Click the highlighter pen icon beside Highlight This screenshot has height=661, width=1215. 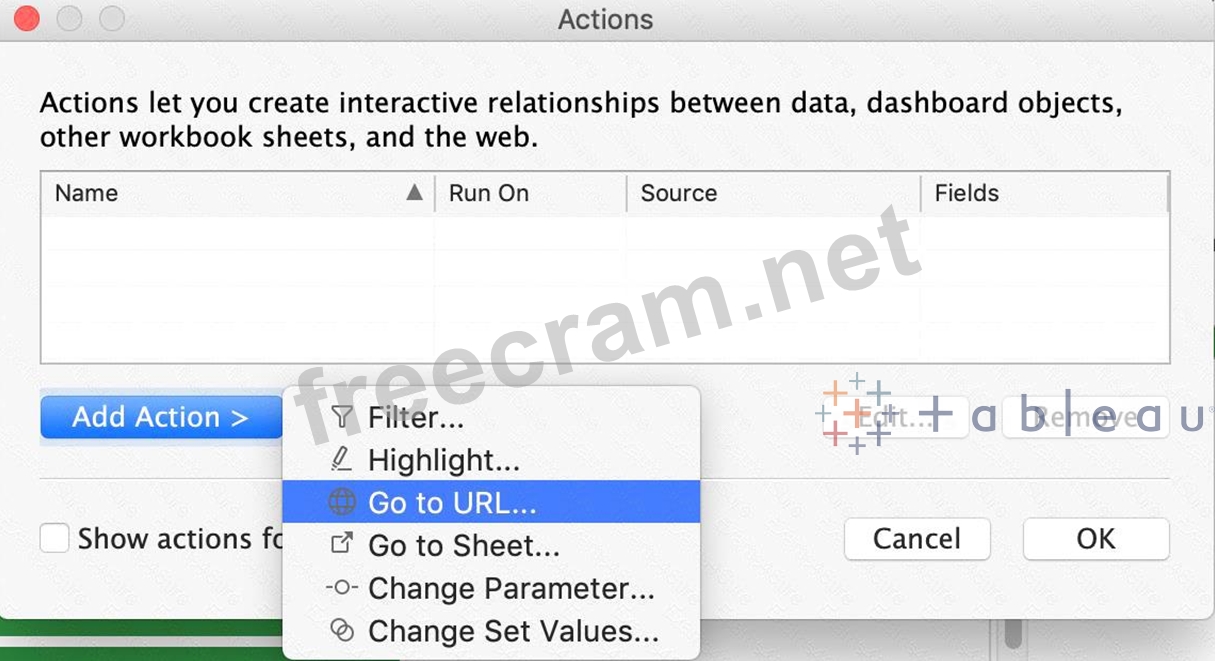pyautogui.click(x=342, y=460)
